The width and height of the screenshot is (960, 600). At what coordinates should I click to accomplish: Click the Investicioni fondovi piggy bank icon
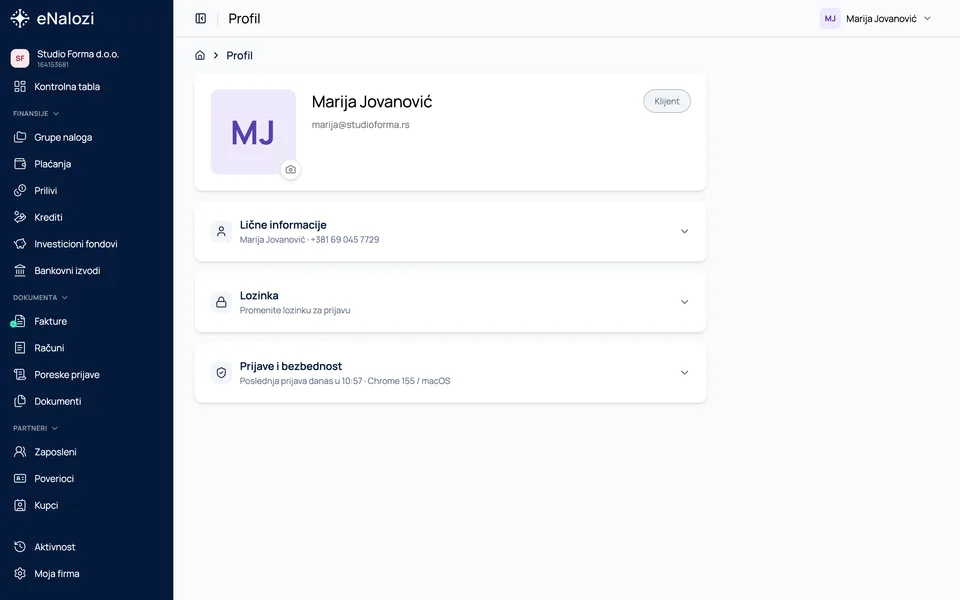click(20, 244)
